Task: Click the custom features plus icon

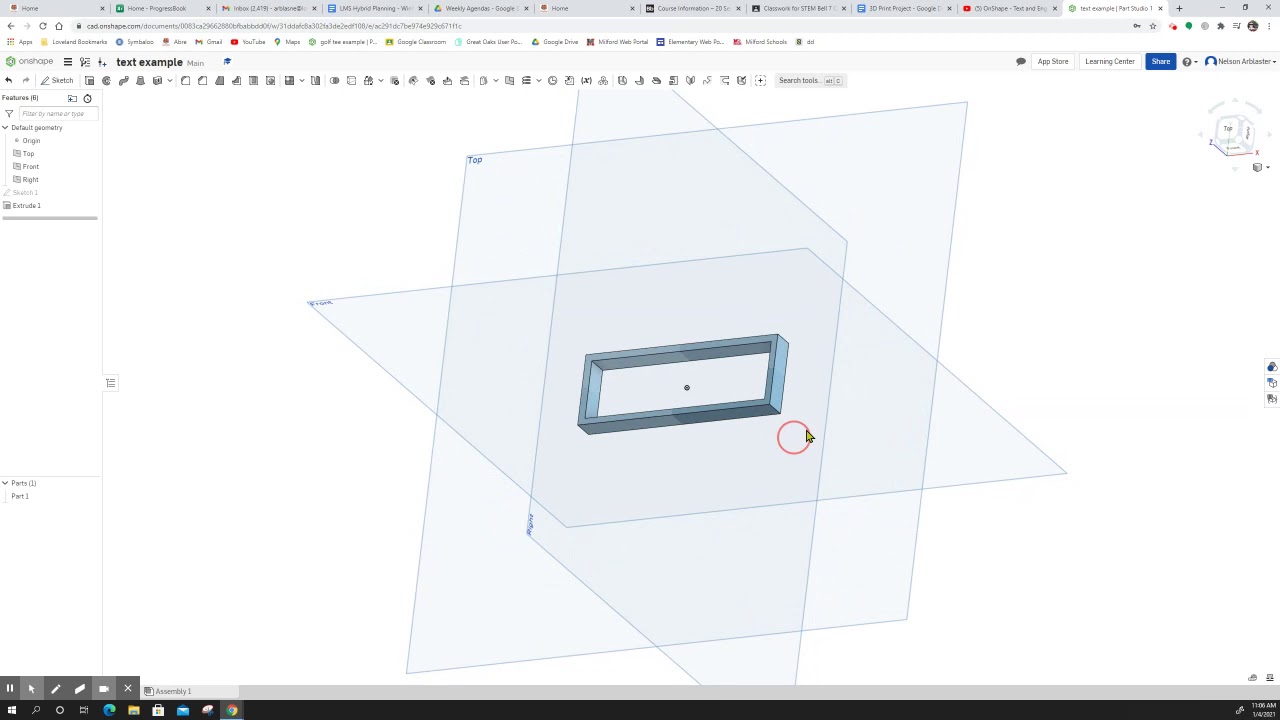Action: [x=760, y=80]
